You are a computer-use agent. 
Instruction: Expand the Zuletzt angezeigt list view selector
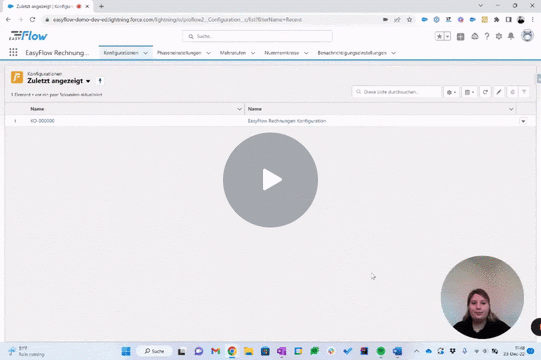(88, 81)
